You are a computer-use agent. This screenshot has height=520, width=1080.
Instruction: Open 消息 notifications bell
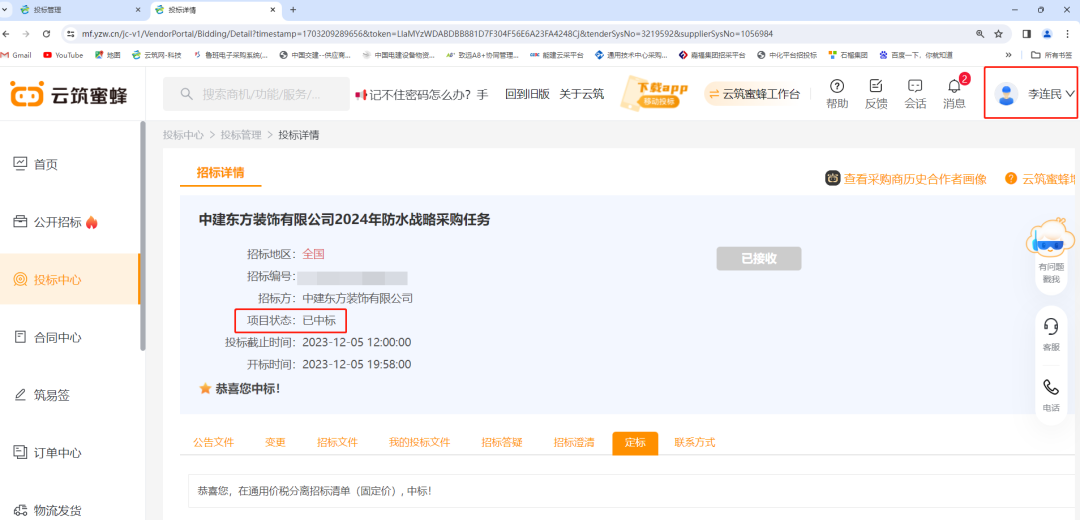[955, 94]
